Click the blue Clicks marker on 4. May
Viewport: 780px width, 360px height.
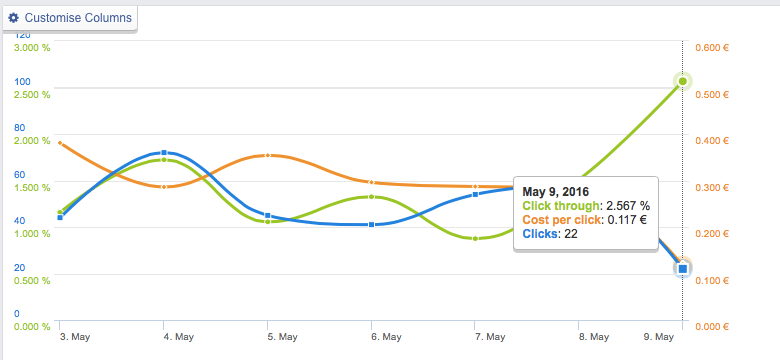click(x=164, y=153)
